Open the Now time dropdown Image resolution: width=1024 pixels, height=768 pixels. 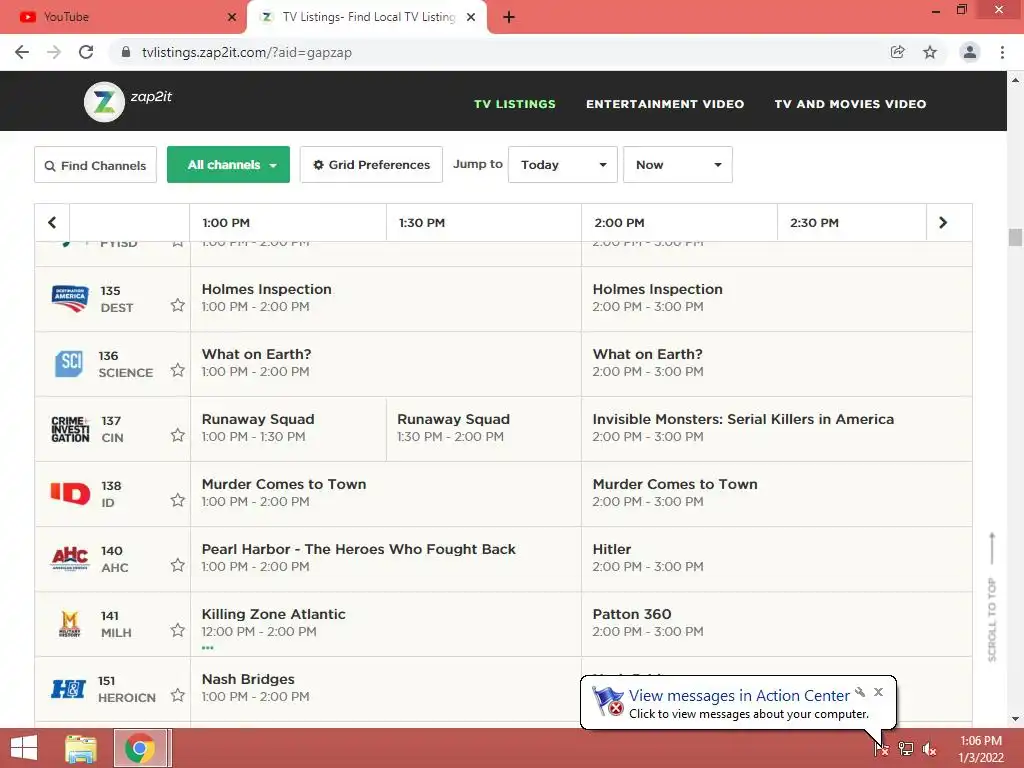tap(677, 165)
